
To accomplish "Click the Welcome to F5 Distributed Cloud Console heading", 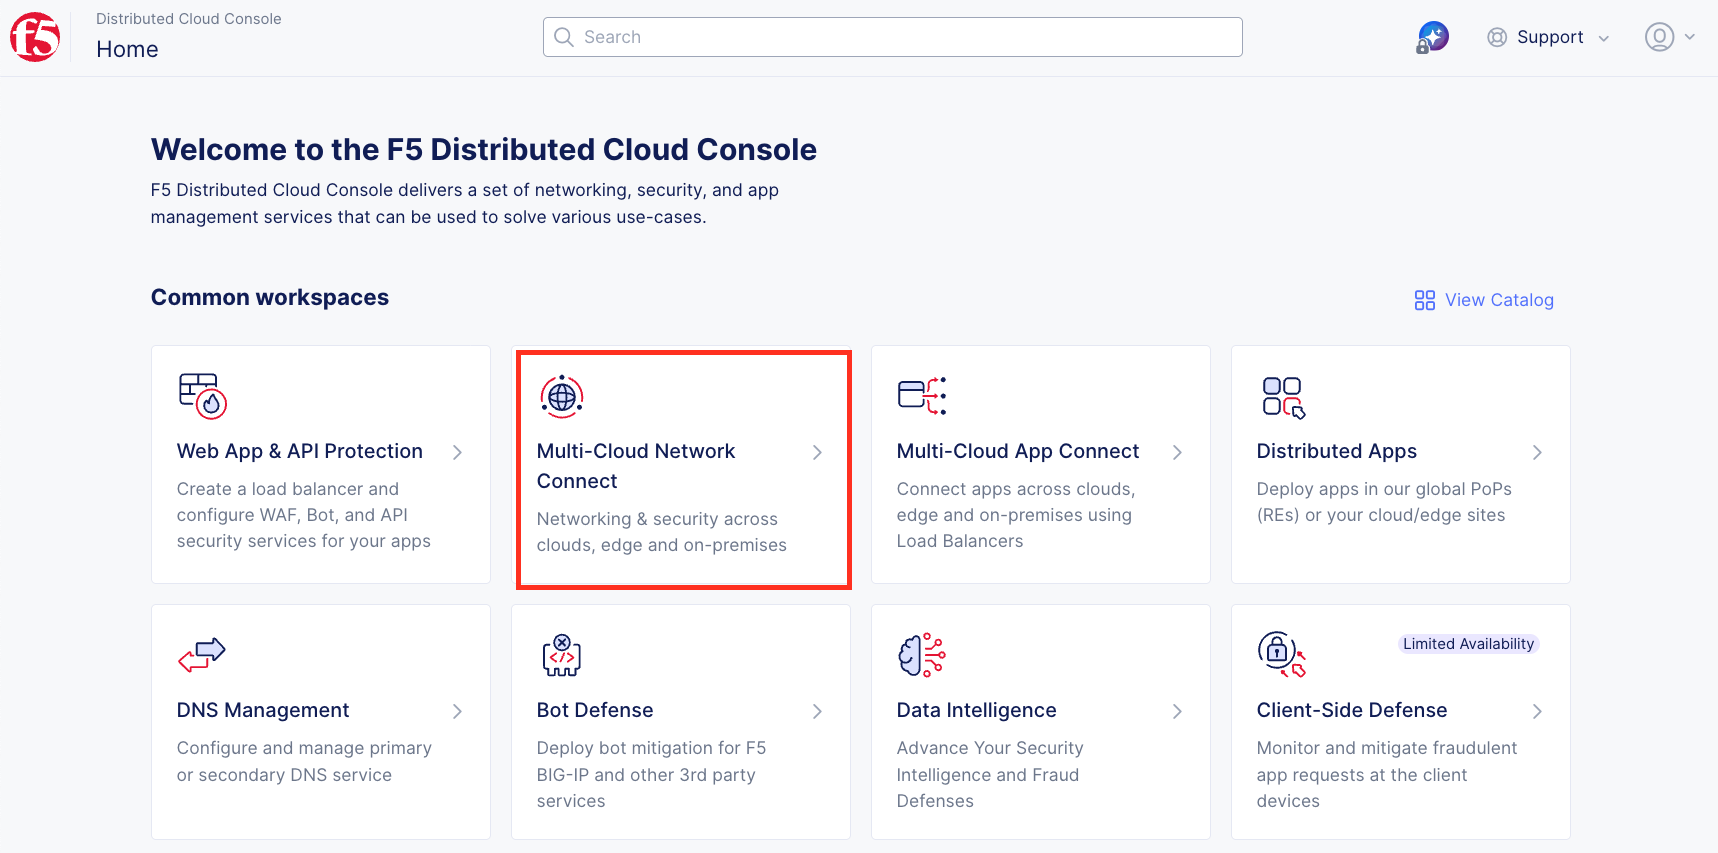I will (484, 149).
